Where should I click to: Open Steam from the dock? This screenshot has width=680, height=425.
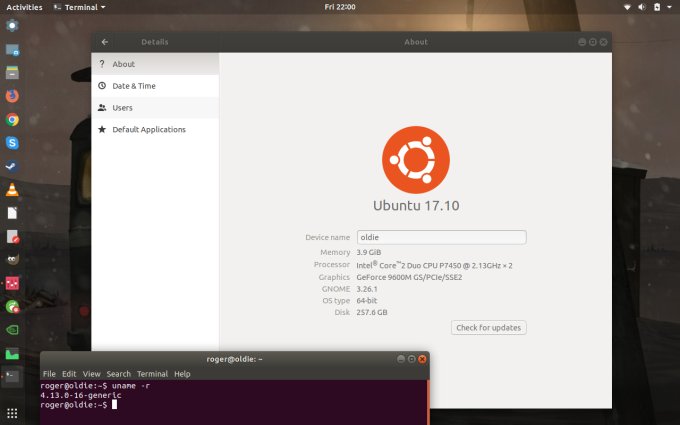12,166
